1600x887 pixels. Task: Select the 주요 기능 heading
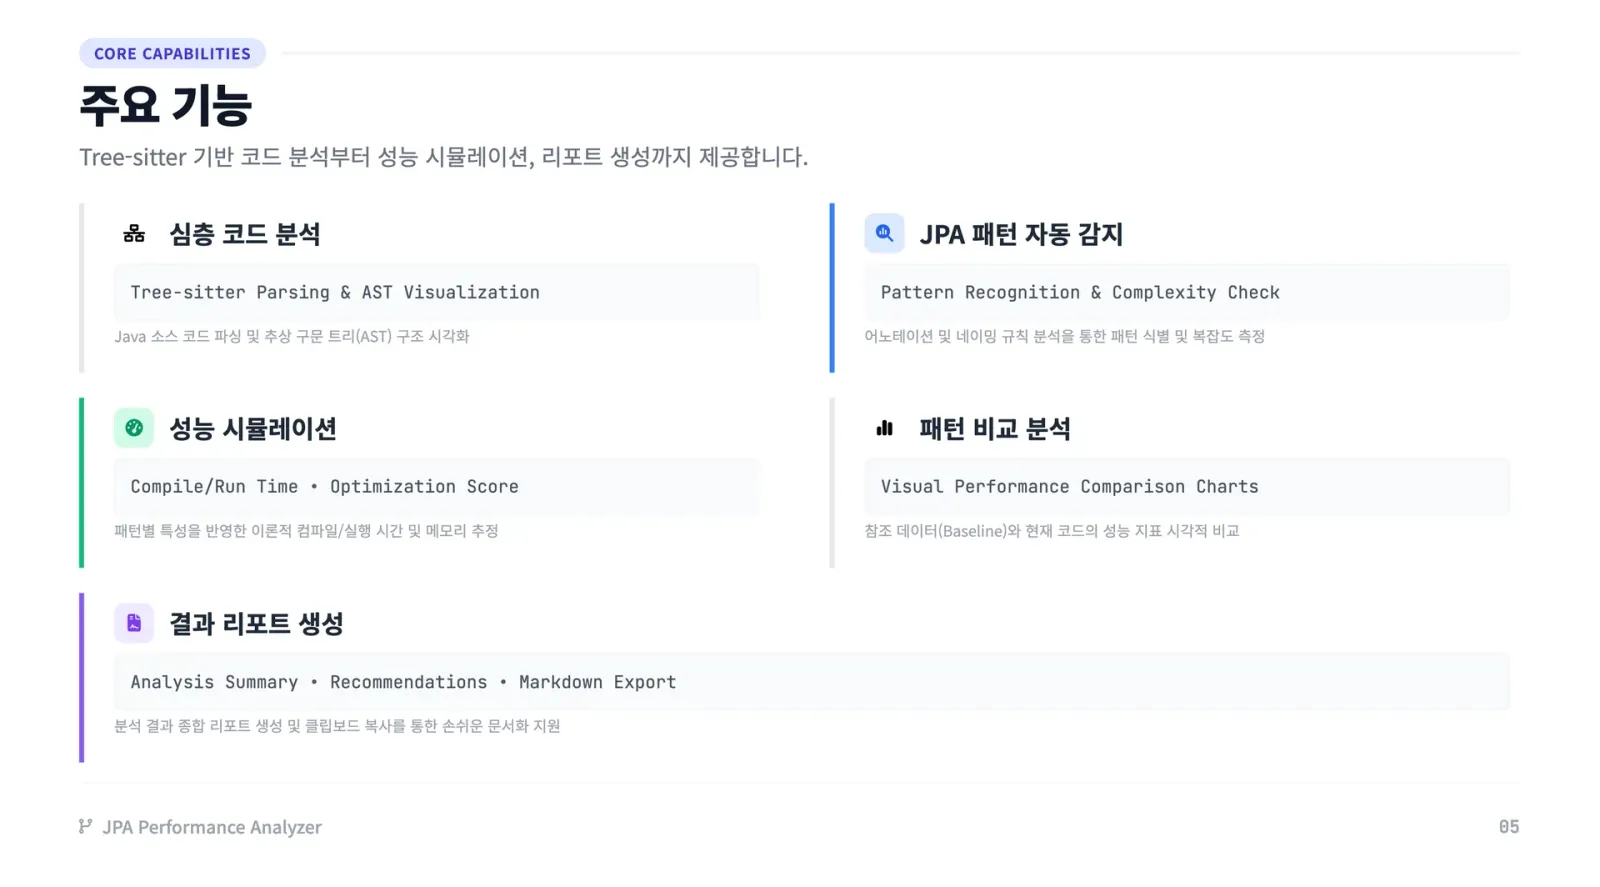click(x=165, y=105)
